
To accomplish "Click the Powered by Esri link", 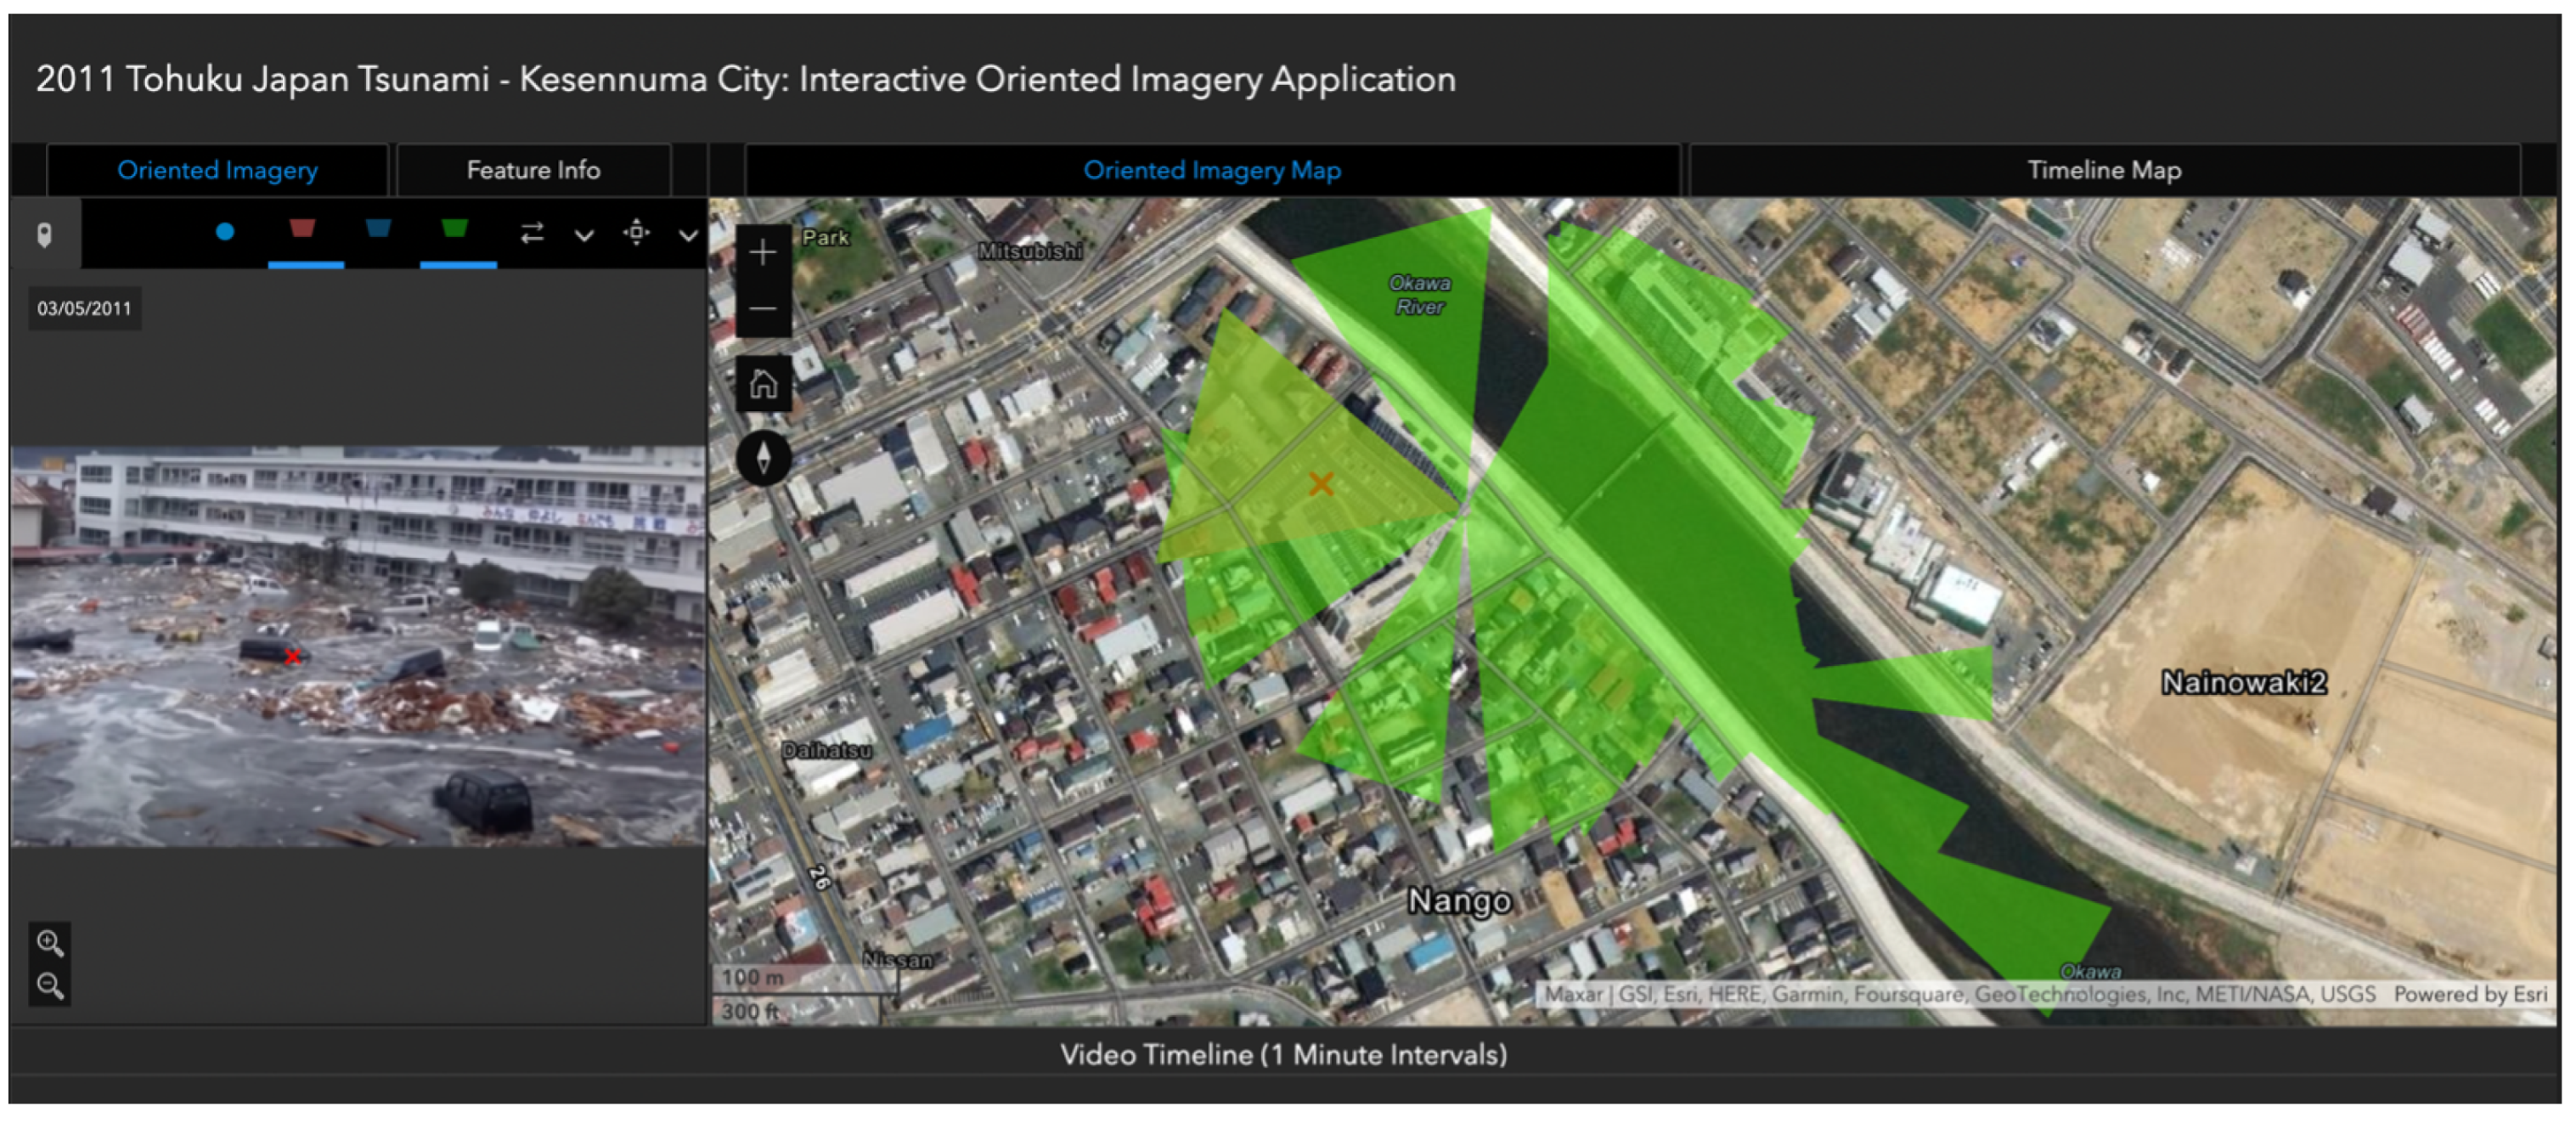I will (2469, 994).
